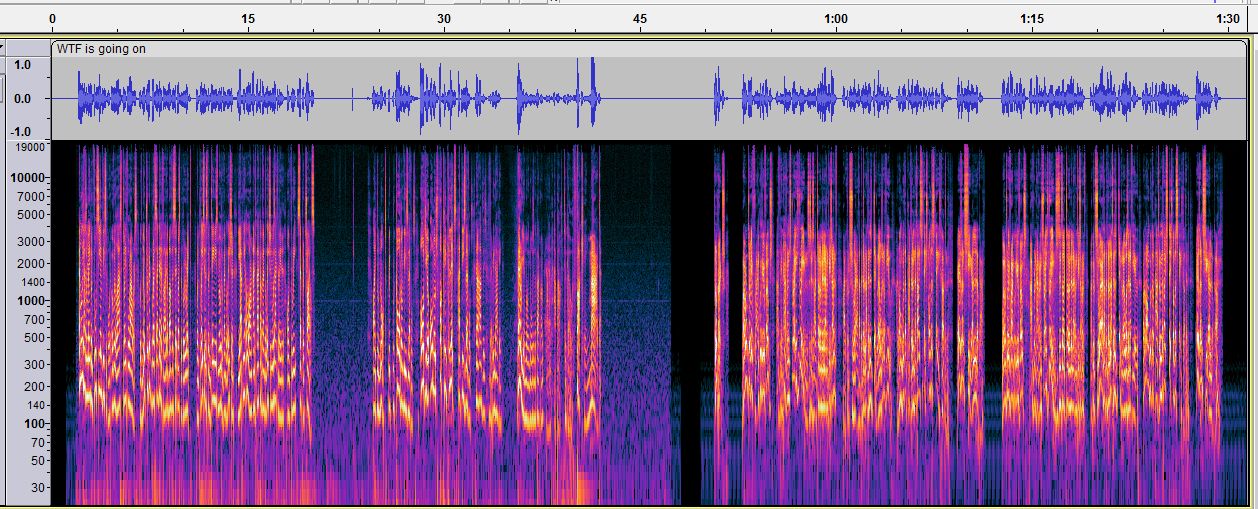The image size is (1258, 509).
Task: Click the 30 label on frequency scale
Action: (38, 488)
